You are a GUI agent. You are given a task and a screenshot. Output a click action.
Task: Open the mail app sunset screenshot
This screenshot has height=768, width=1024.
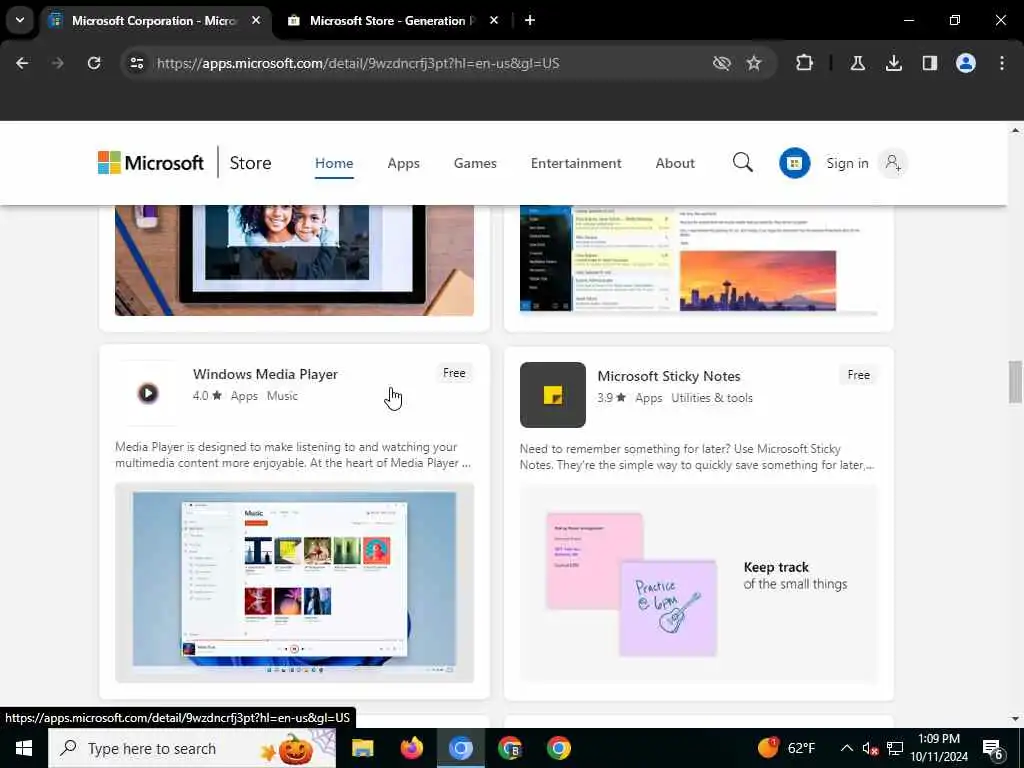coord(699,260)
